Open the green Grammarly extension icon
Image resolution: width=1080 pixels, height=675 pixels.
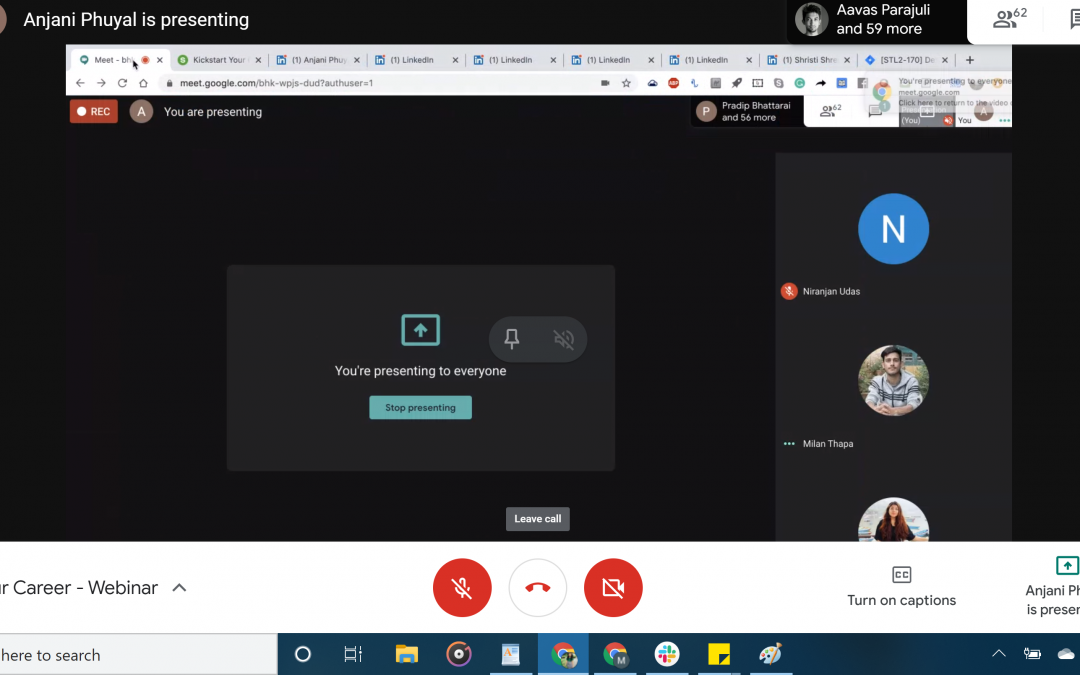coord(800,83)
